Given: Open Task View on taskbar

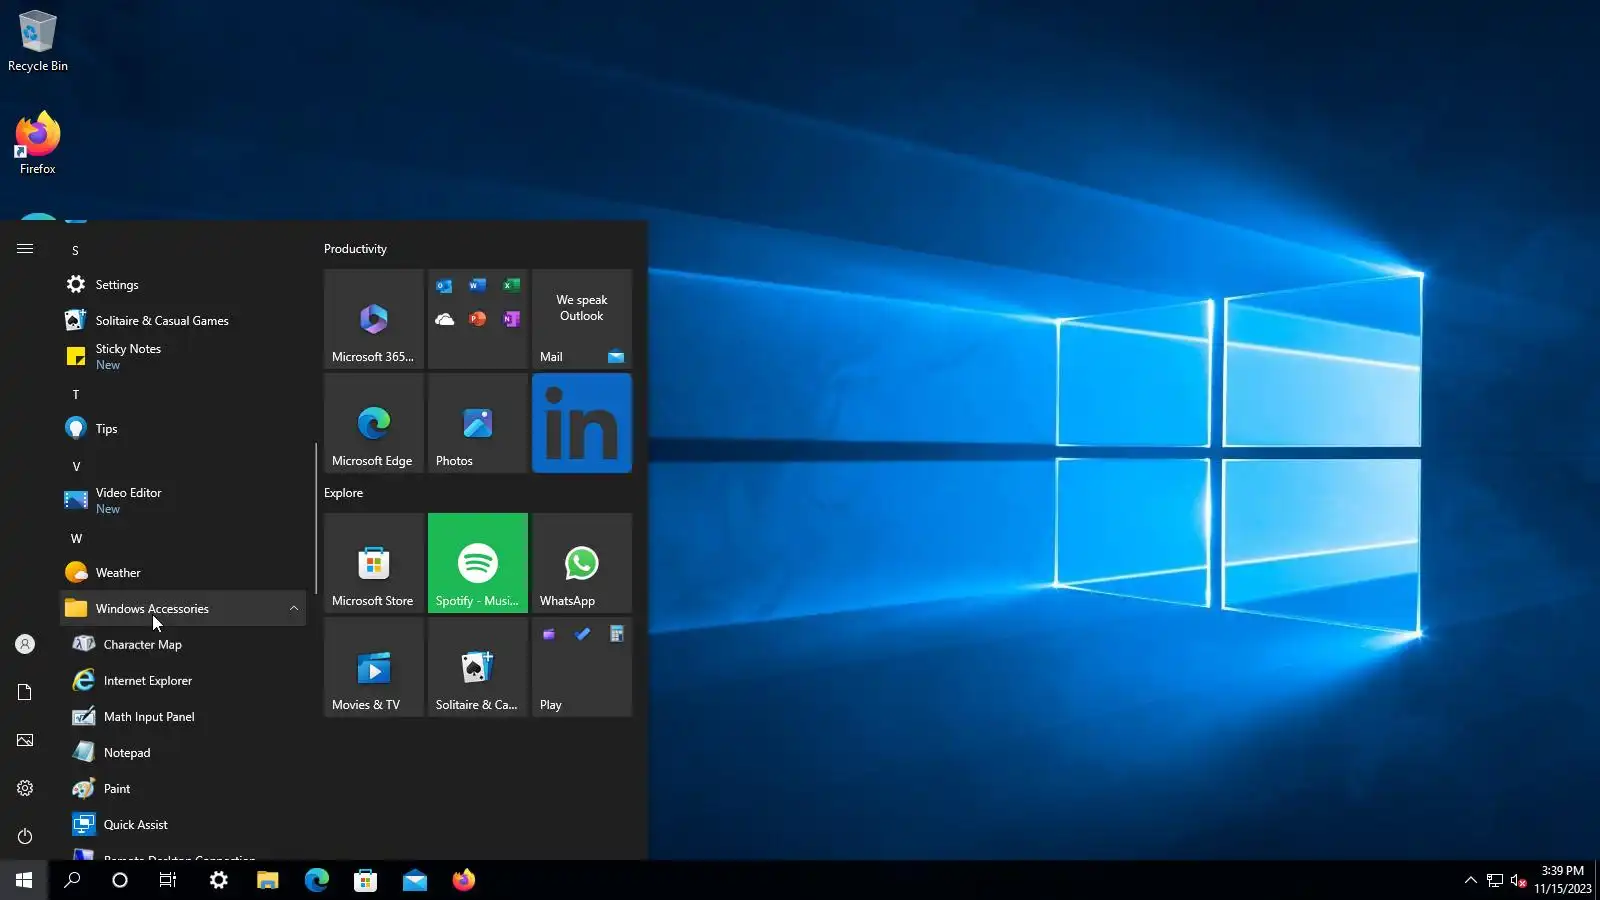Looking at the screenshot, I should (x=168, y=880).
